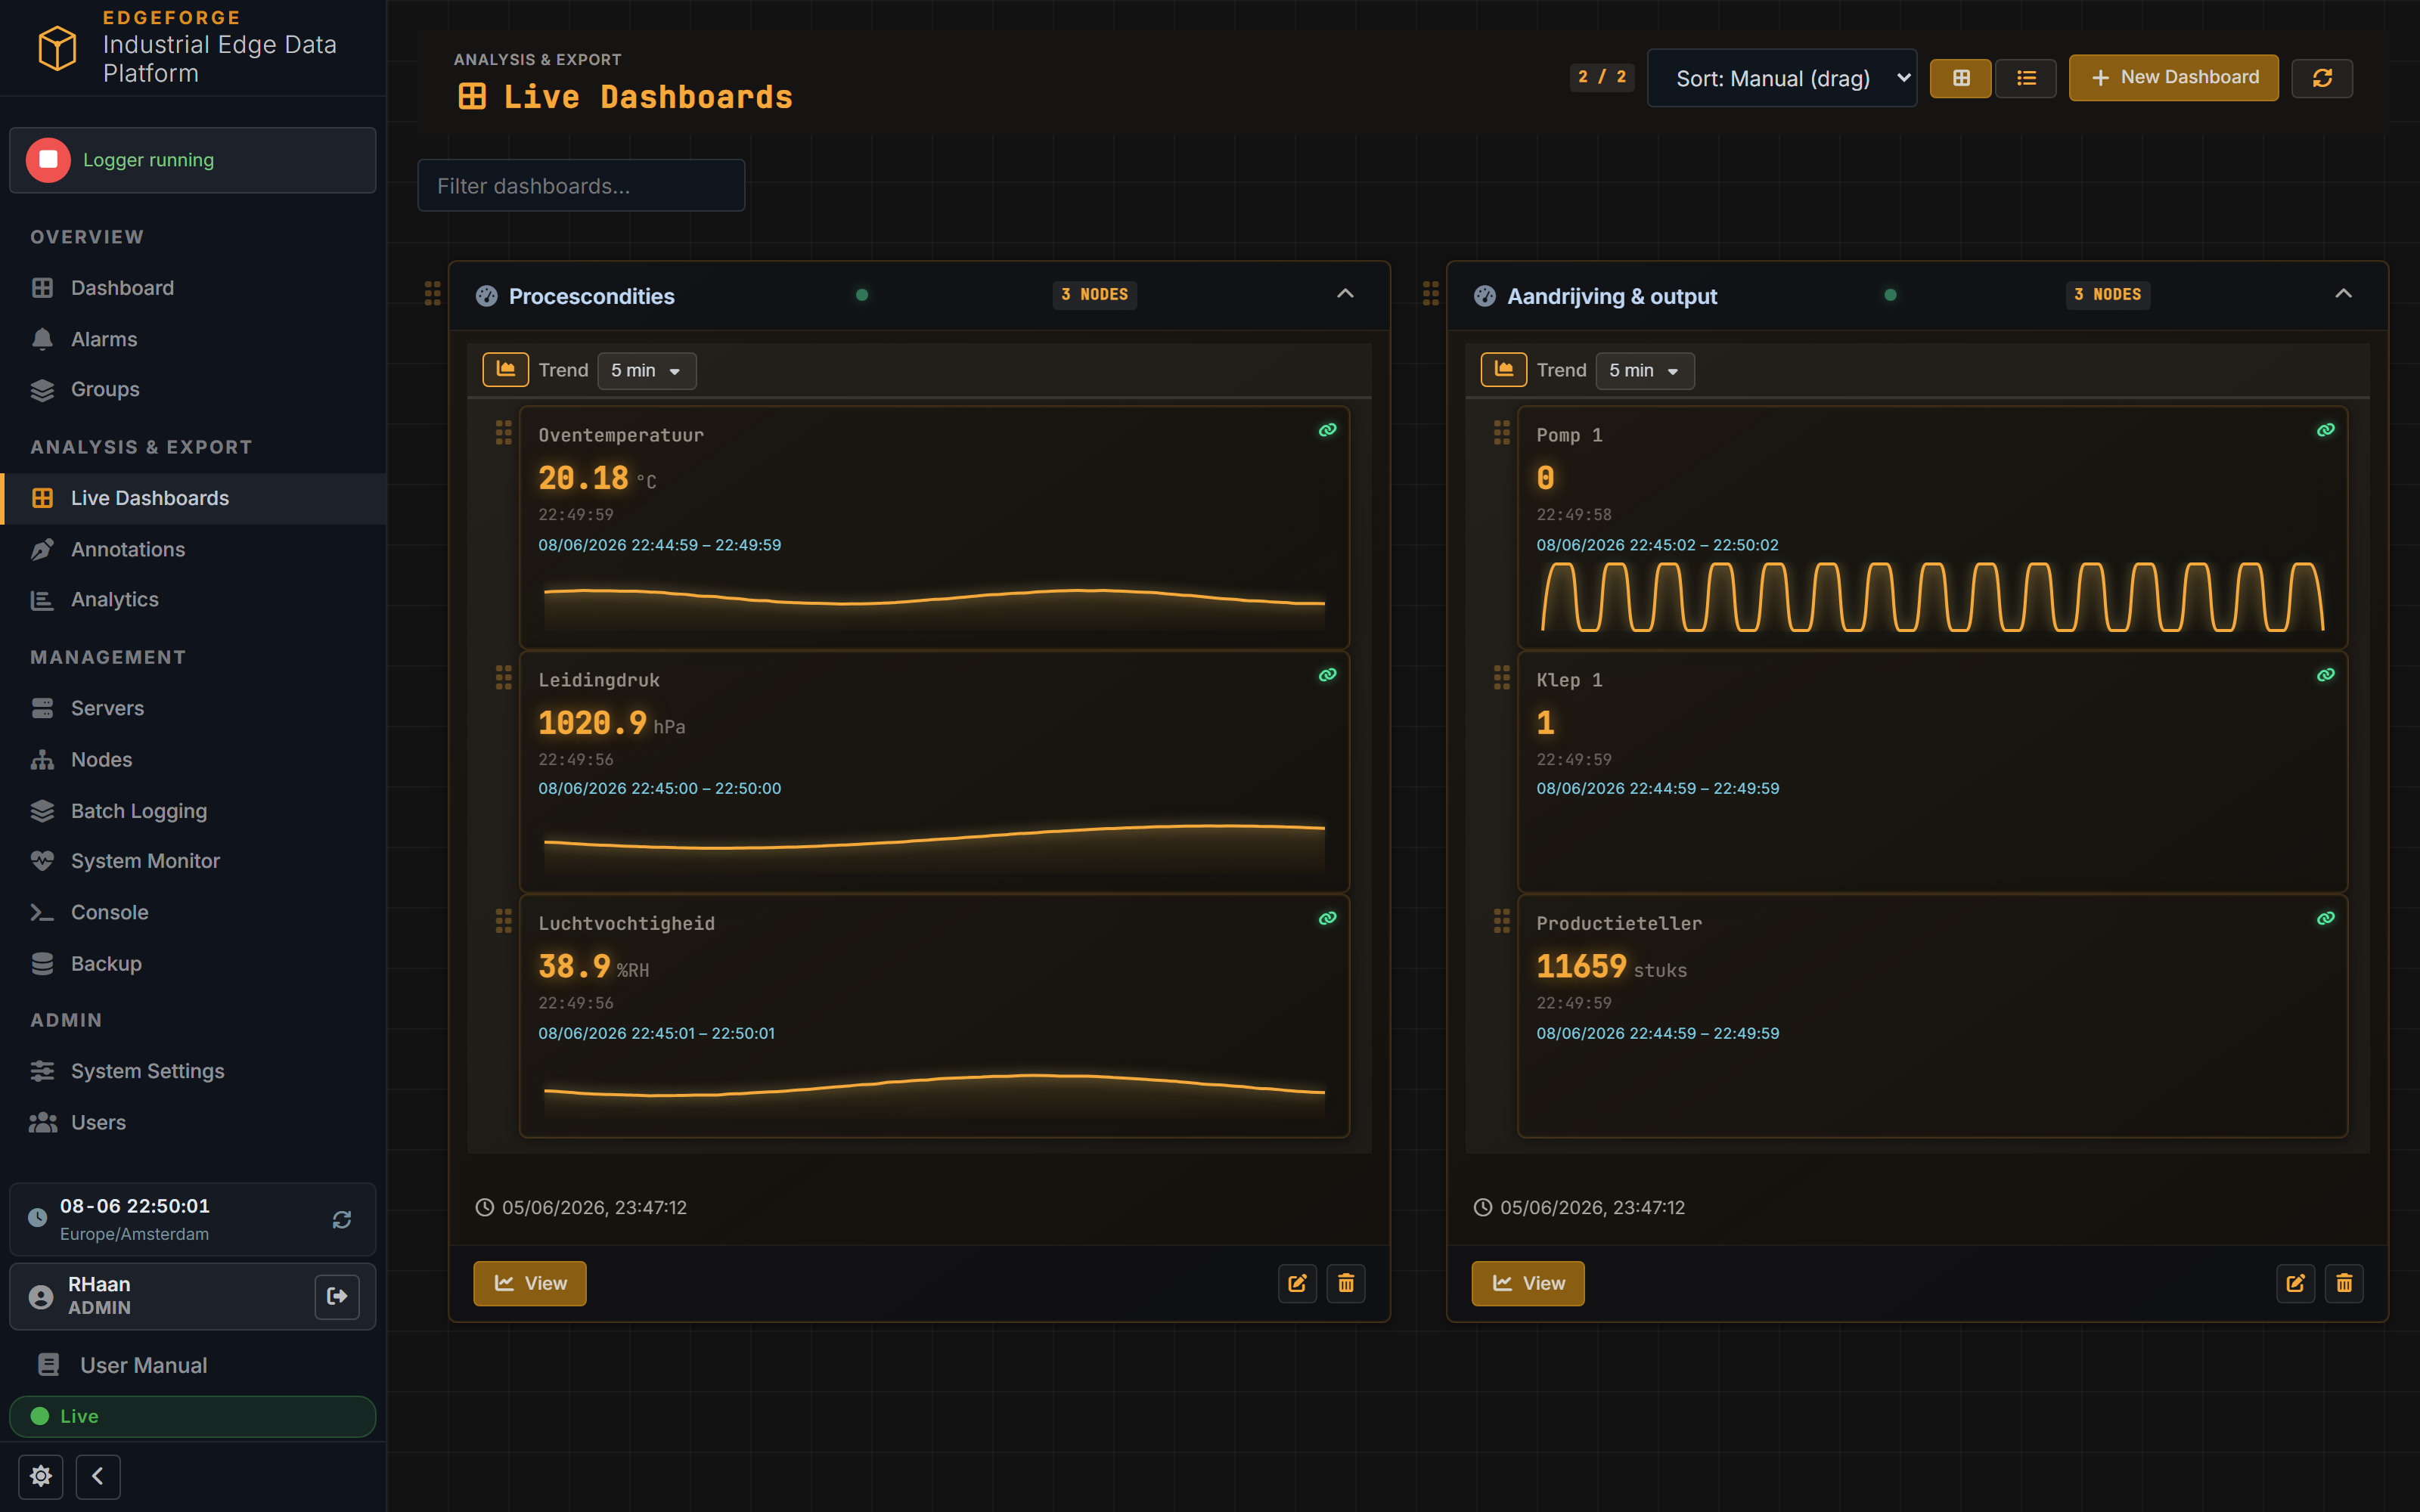Launch the Console page
Viewport: 2420px width, 1512px height.
tap(193, 912)
